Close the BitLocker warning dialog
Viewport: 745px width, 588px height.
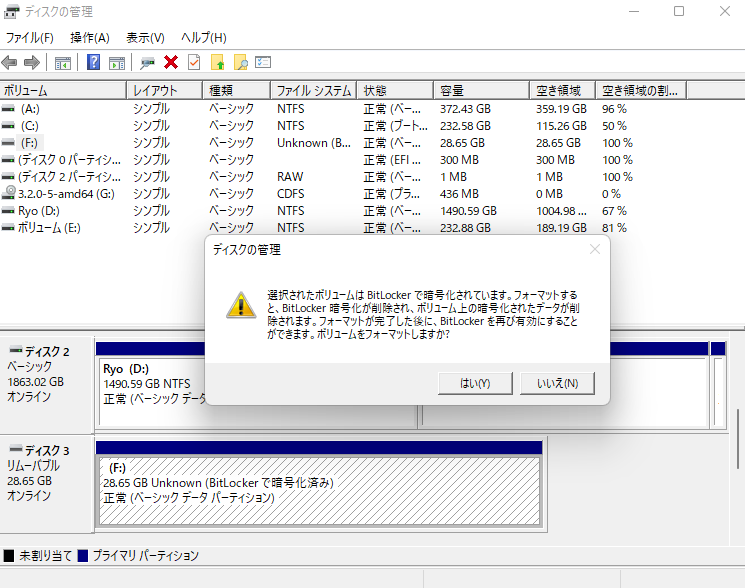pos(595,249)
